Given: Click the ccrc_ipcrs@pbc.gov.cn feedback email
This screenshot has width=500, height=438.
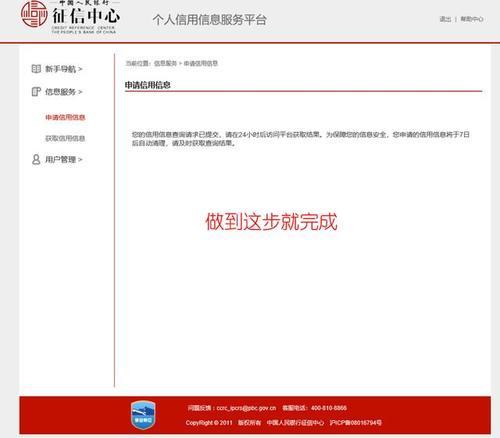Looking at the screenshot, I should coord(246,408).
